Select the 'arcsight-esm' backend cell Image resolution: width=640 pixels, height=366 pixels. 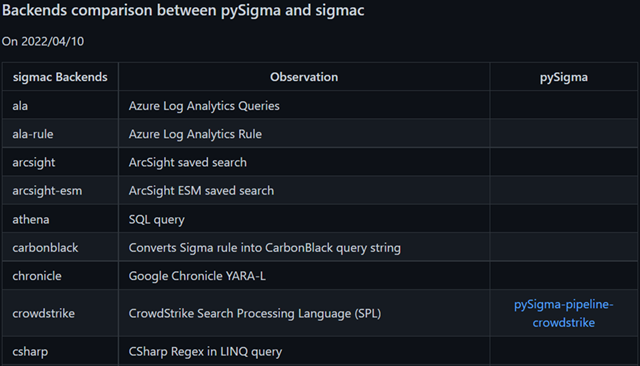click(x=60, y=191)
